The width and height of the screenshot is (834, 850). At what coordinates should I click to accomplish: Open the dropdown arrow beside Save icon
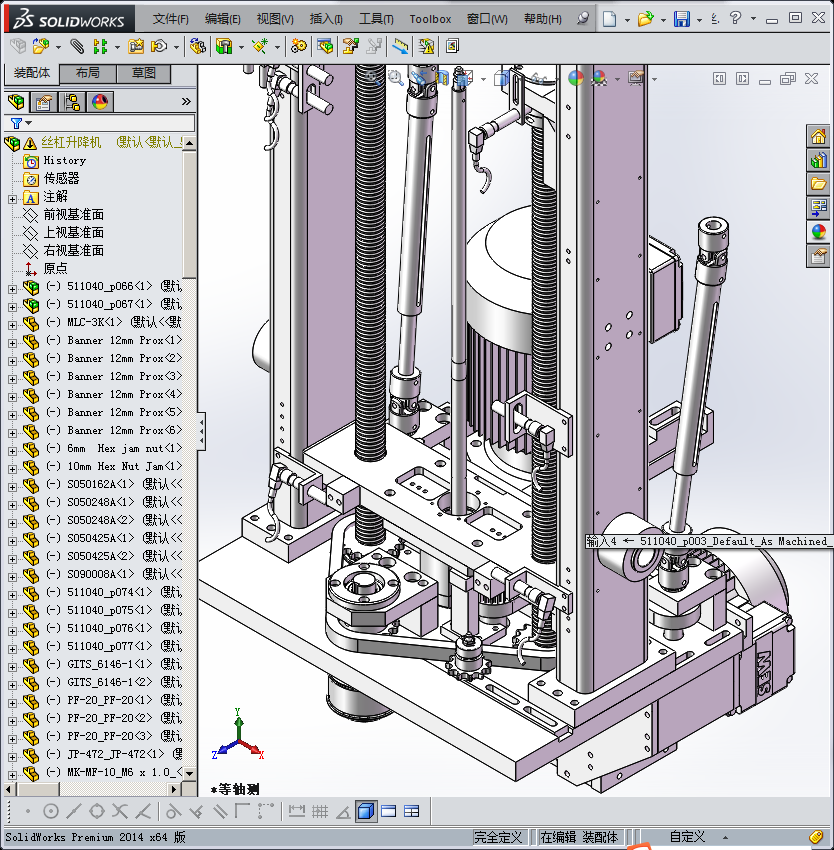click(699, 19)
